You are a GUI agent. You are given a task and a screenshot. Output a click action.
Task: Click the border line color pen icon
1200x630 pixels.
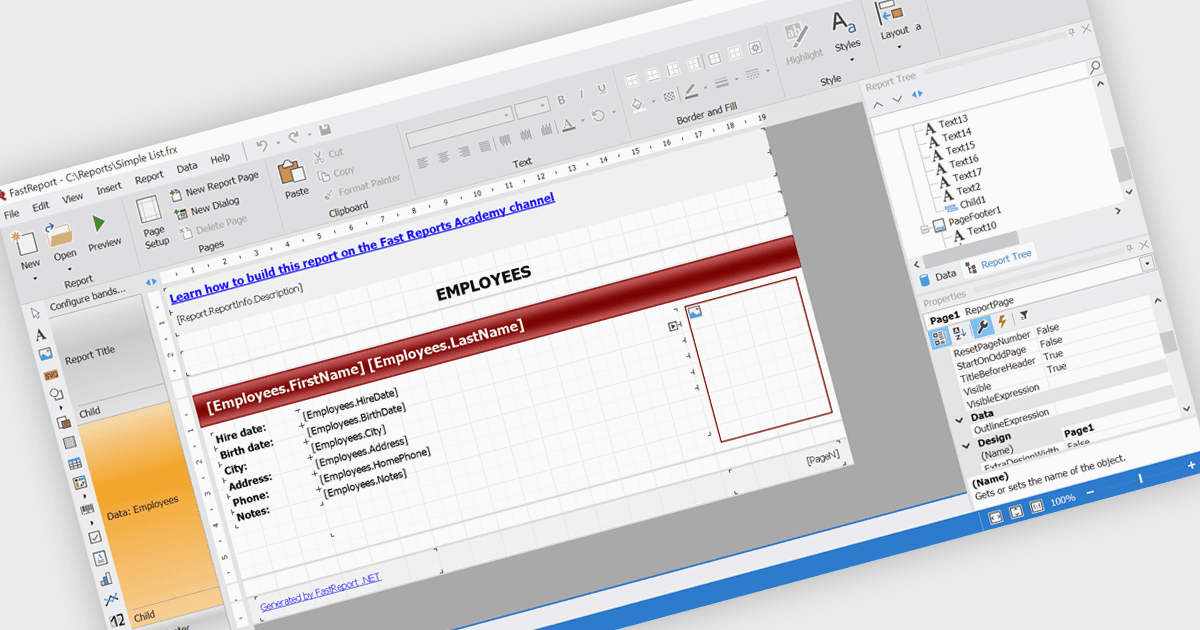click(690, 92)
